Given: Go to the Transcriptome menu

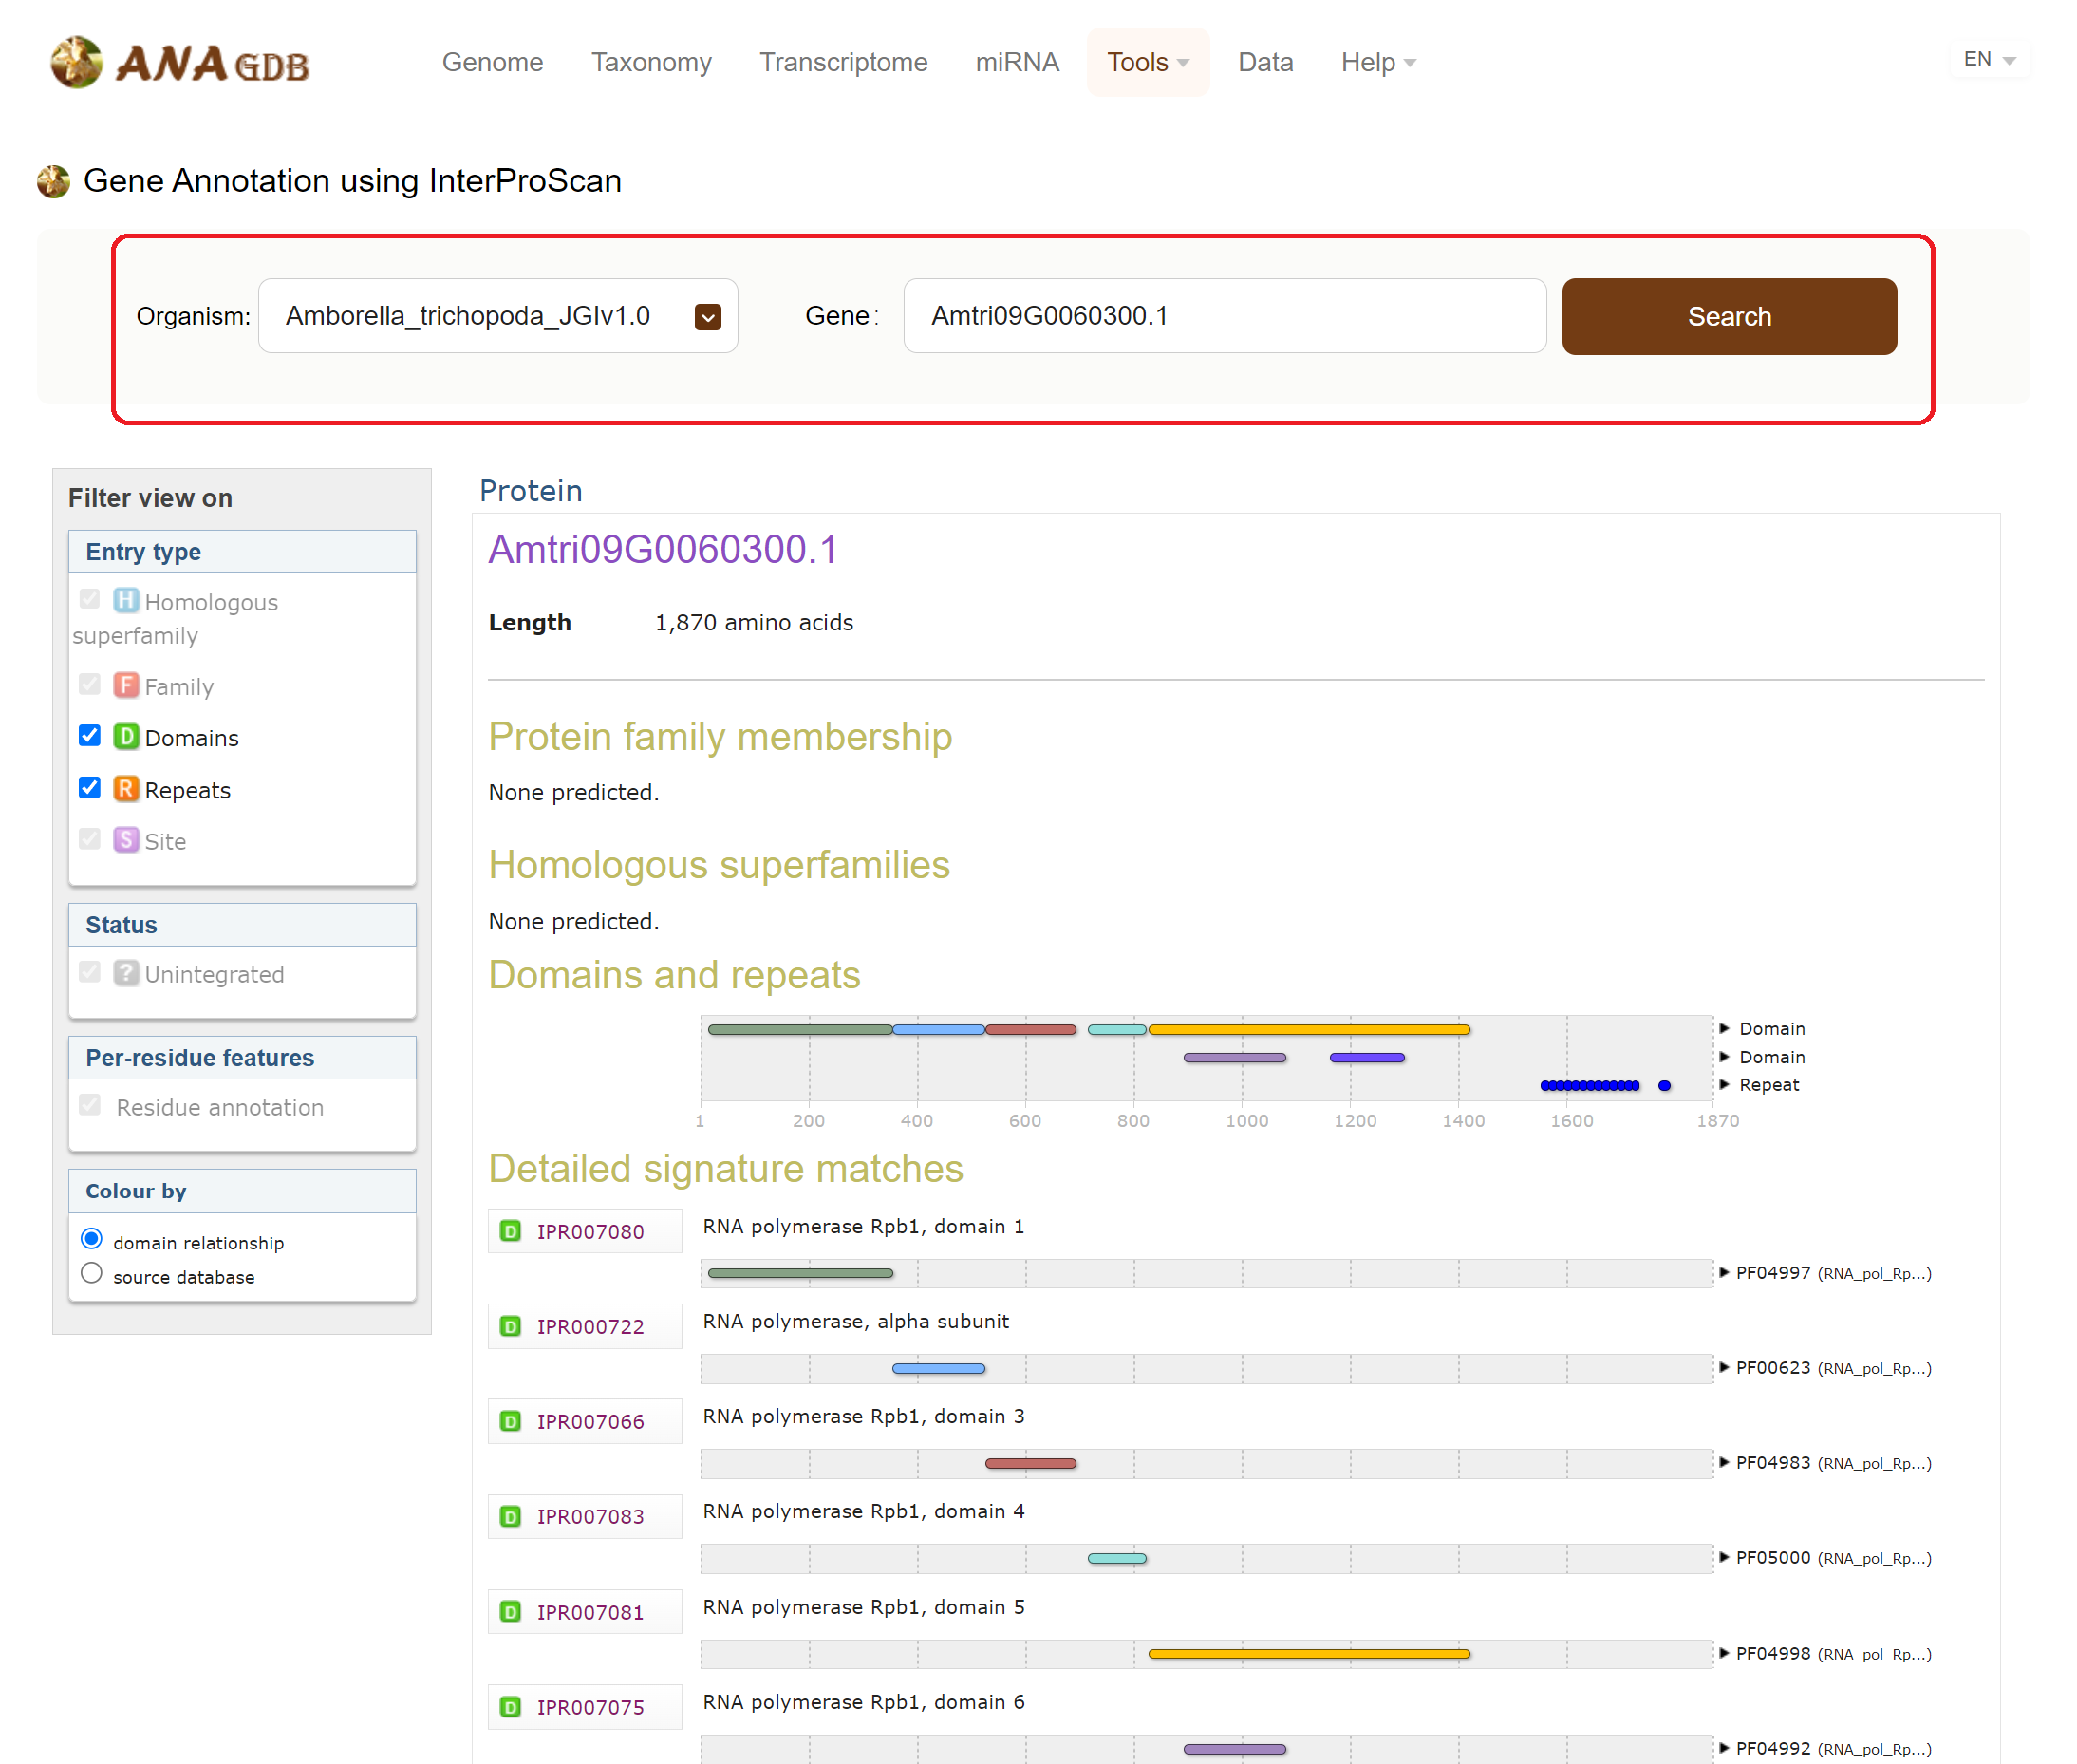Looking at the screenshot, I should 843,62.
